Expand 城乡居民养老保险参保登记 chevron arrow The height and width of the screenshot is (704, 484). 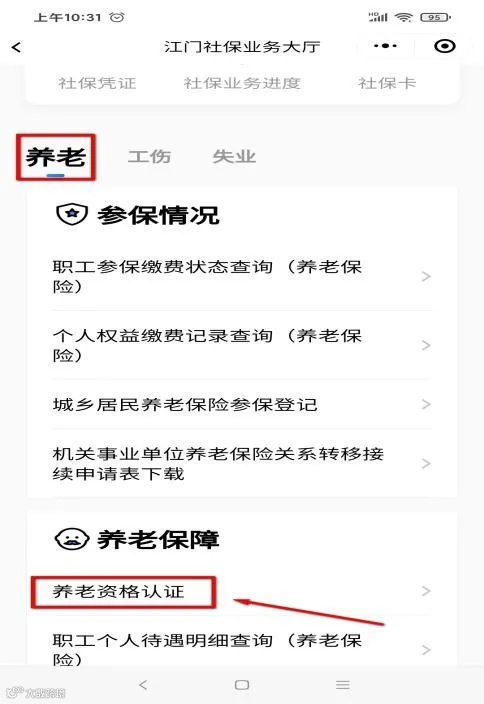coord(426,405)
